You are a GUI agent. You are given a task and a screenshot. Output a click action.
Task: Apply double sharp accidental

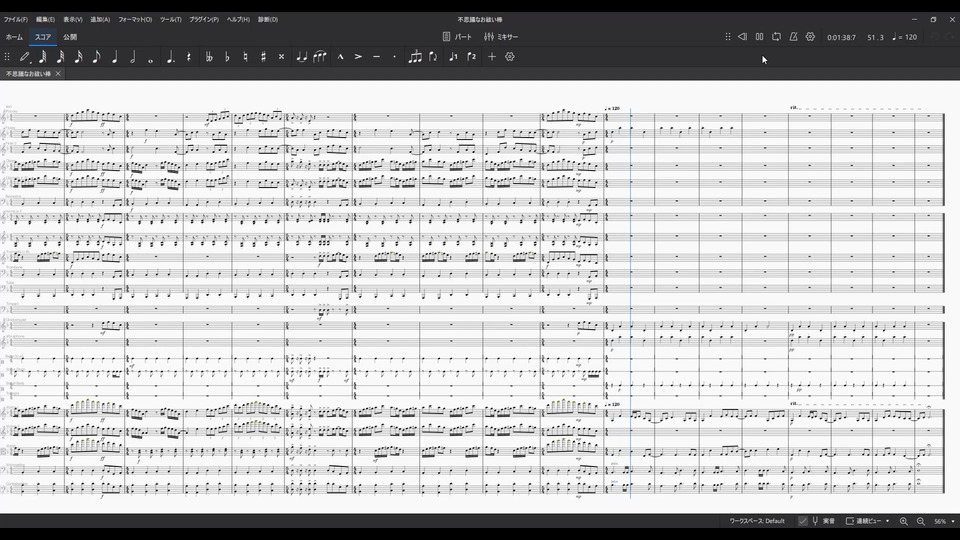[x=281, y=57]
